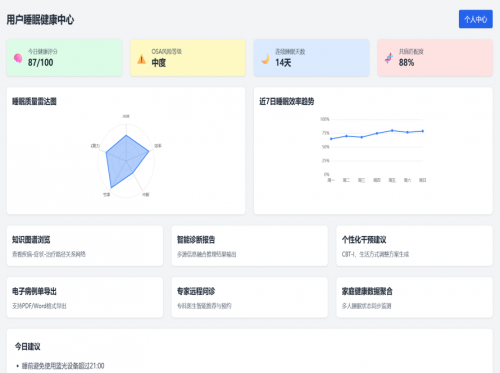Viewport: 500px width, 373px height.
Task: Click the crescent moon icon beside 14天
Action: 265,59
